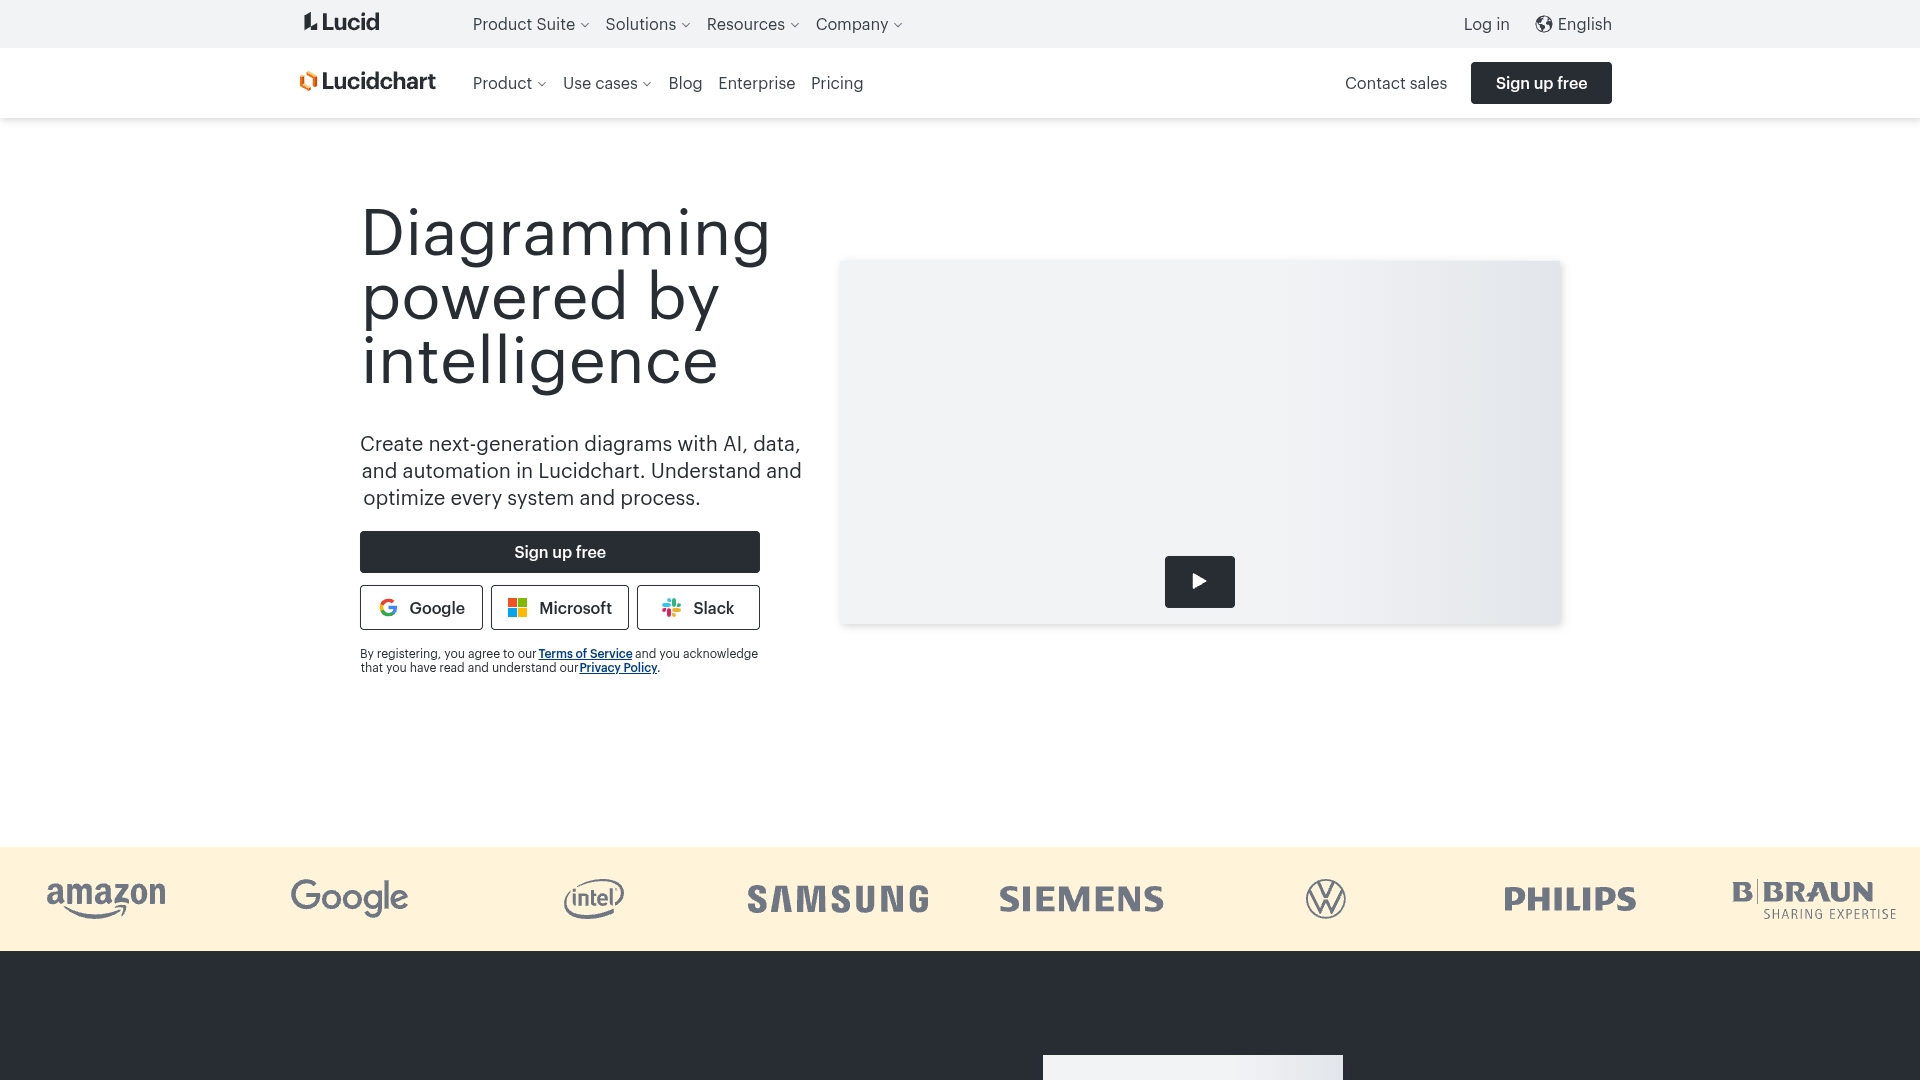Click the Volkswagen logo
The height and width of the screenshot is (1080, 1920).
coord(1326,899)
